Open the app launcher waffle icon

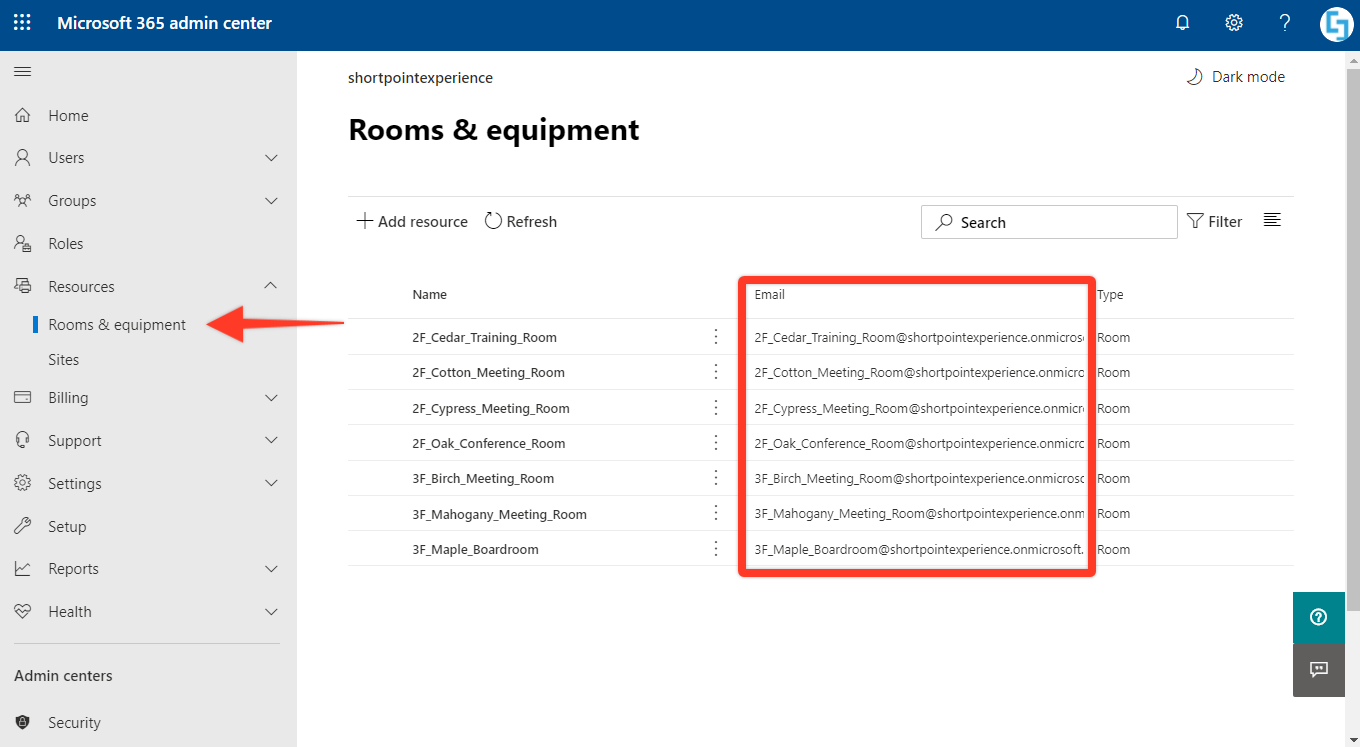click(22, 23)
